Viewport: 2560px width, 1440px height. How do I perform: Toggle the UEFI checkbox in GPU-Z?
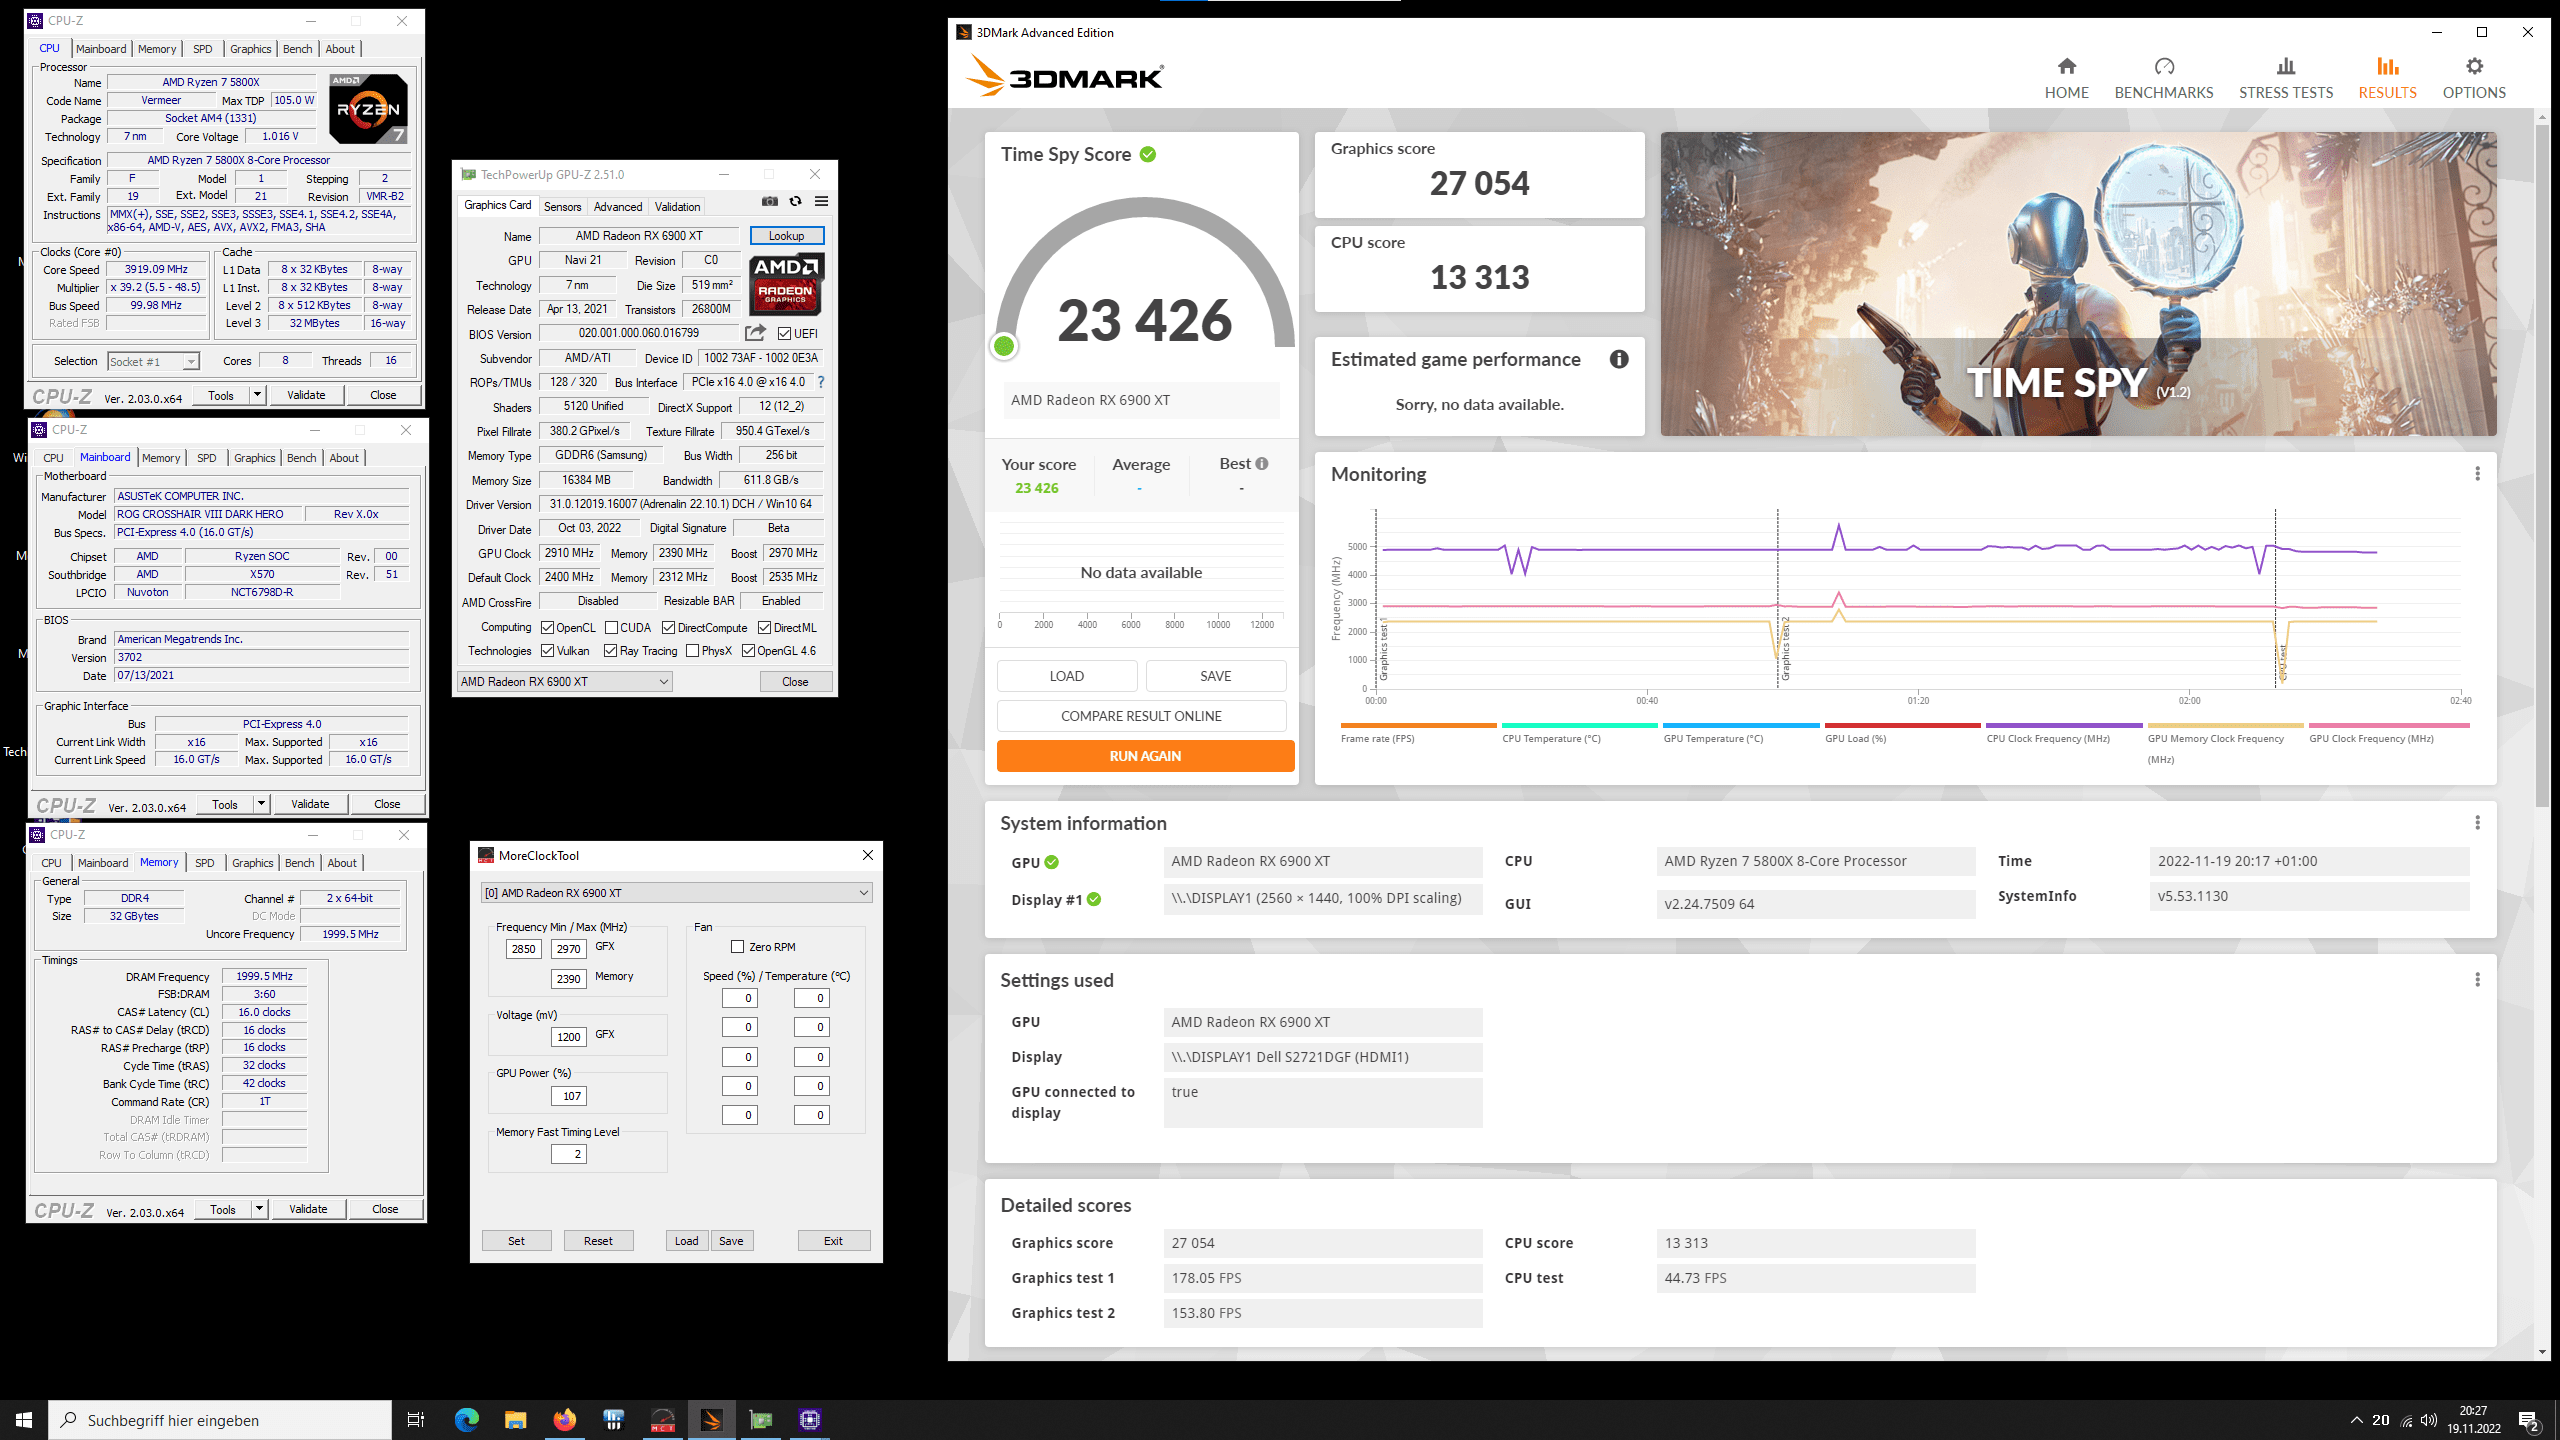coord(784,334)
